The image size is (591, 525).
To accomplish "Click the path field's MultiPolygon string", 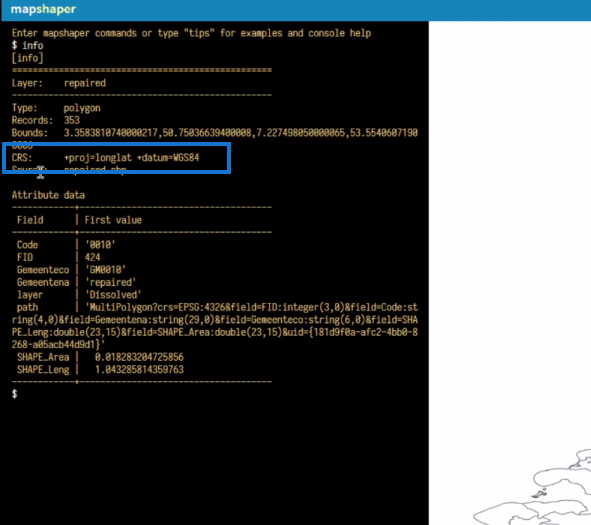I will tap(215, 326).
